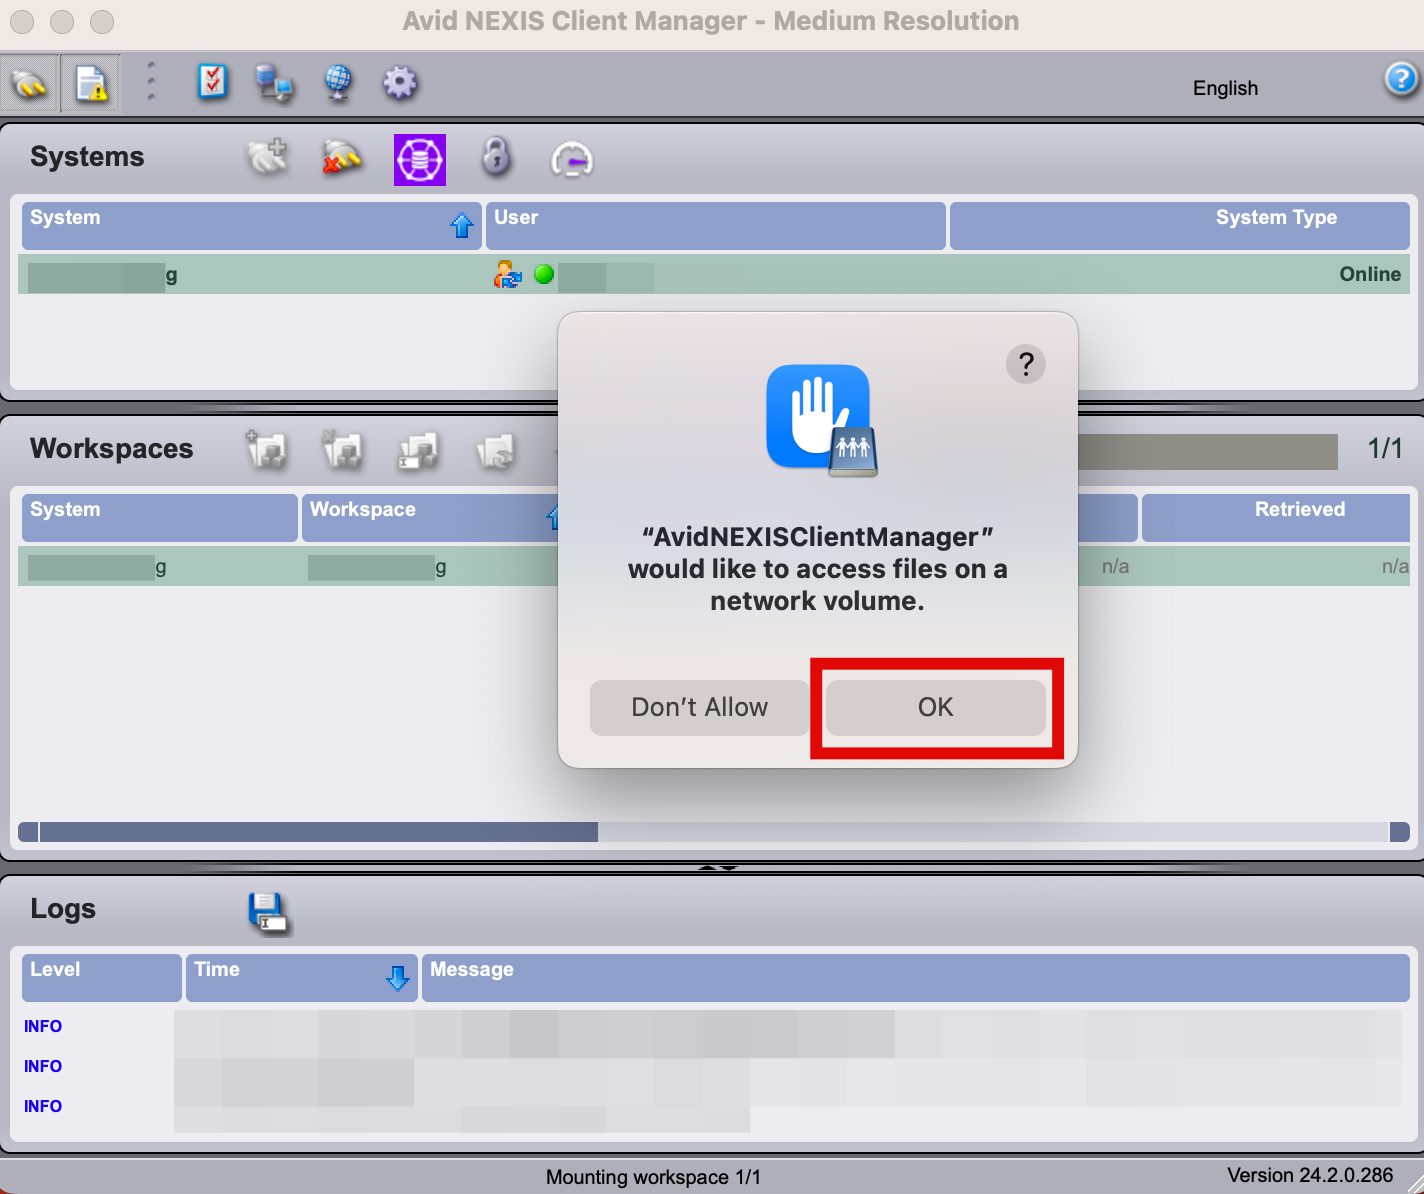
Task: Mount a workspace with the folder-plus icon
Action: point(266,451)
